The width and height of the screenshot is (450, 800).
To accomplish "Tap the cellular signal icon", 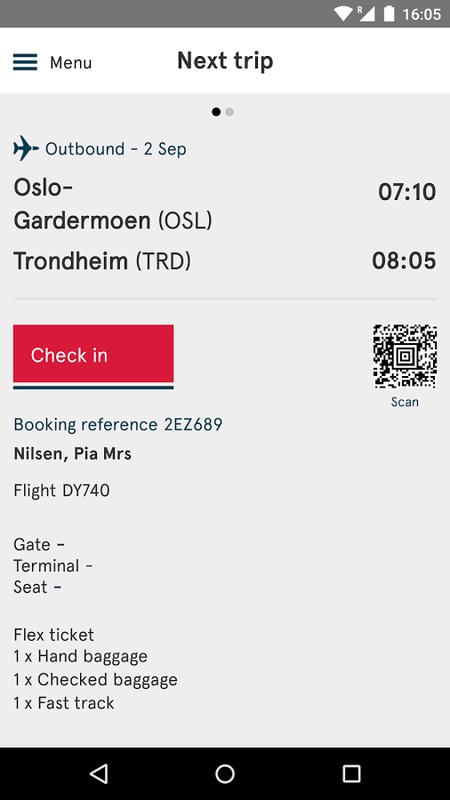I will pos(366,14).
